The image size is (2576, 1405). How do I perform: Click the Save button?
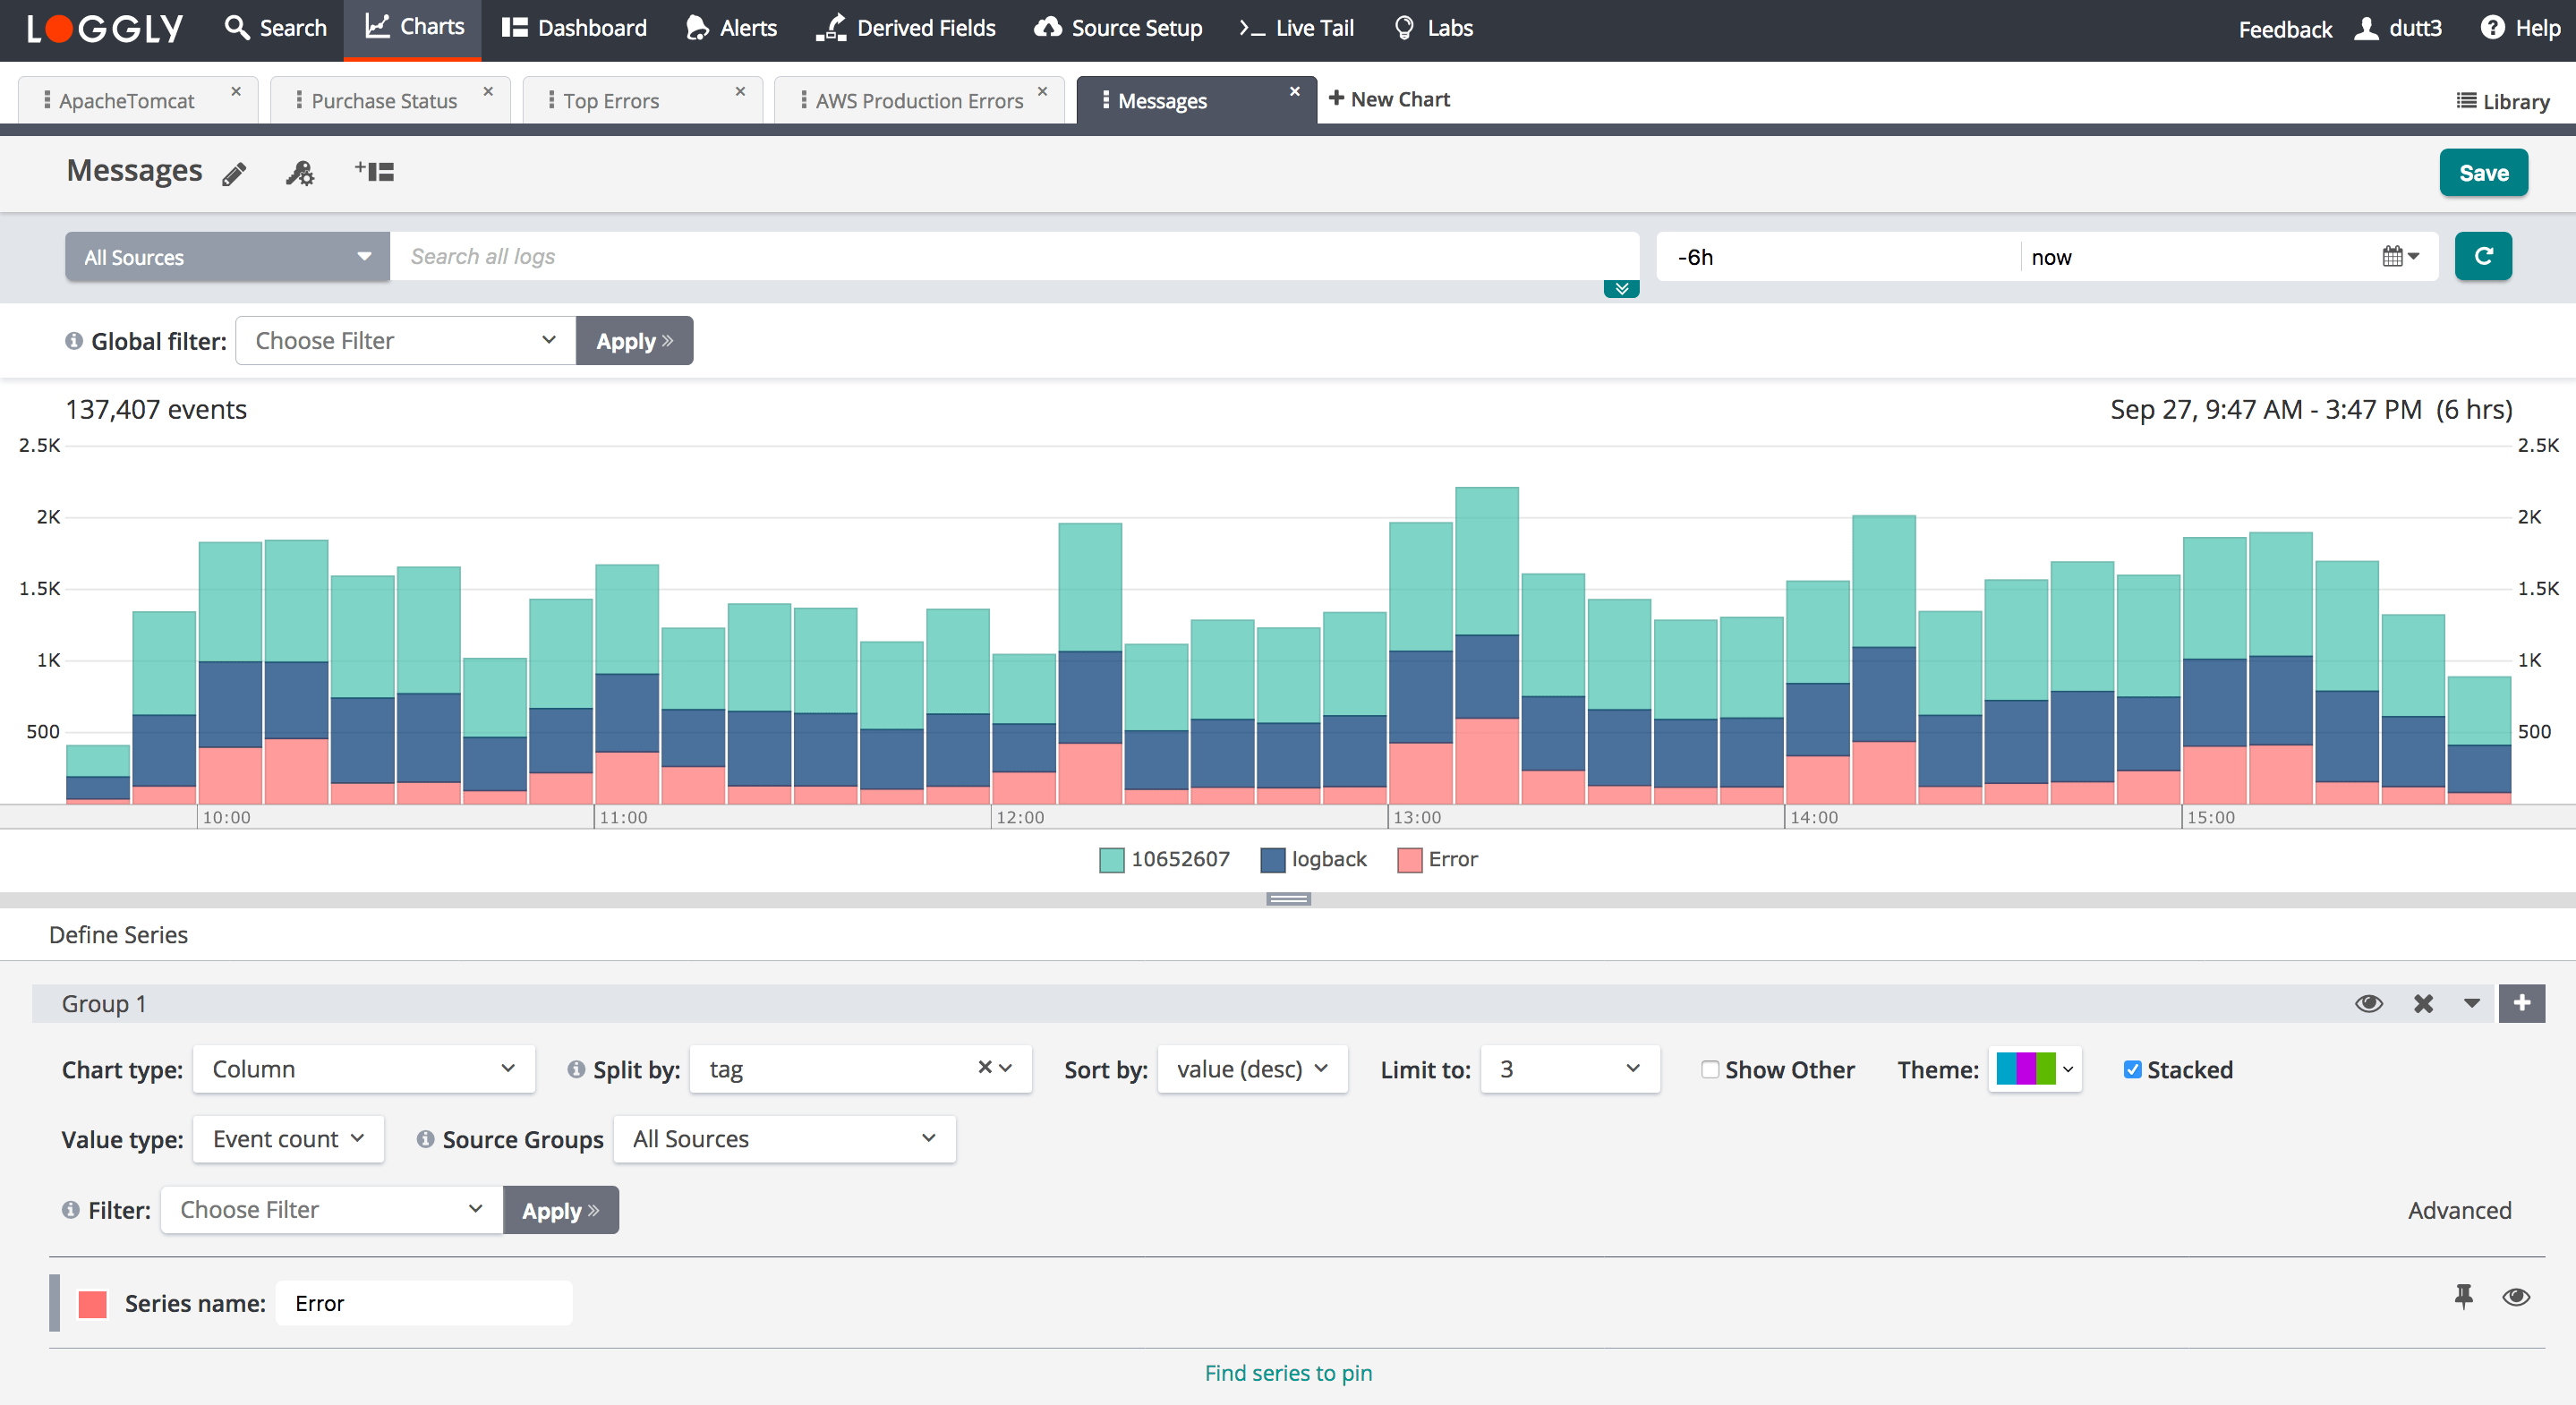click(x=2482, y=173)
